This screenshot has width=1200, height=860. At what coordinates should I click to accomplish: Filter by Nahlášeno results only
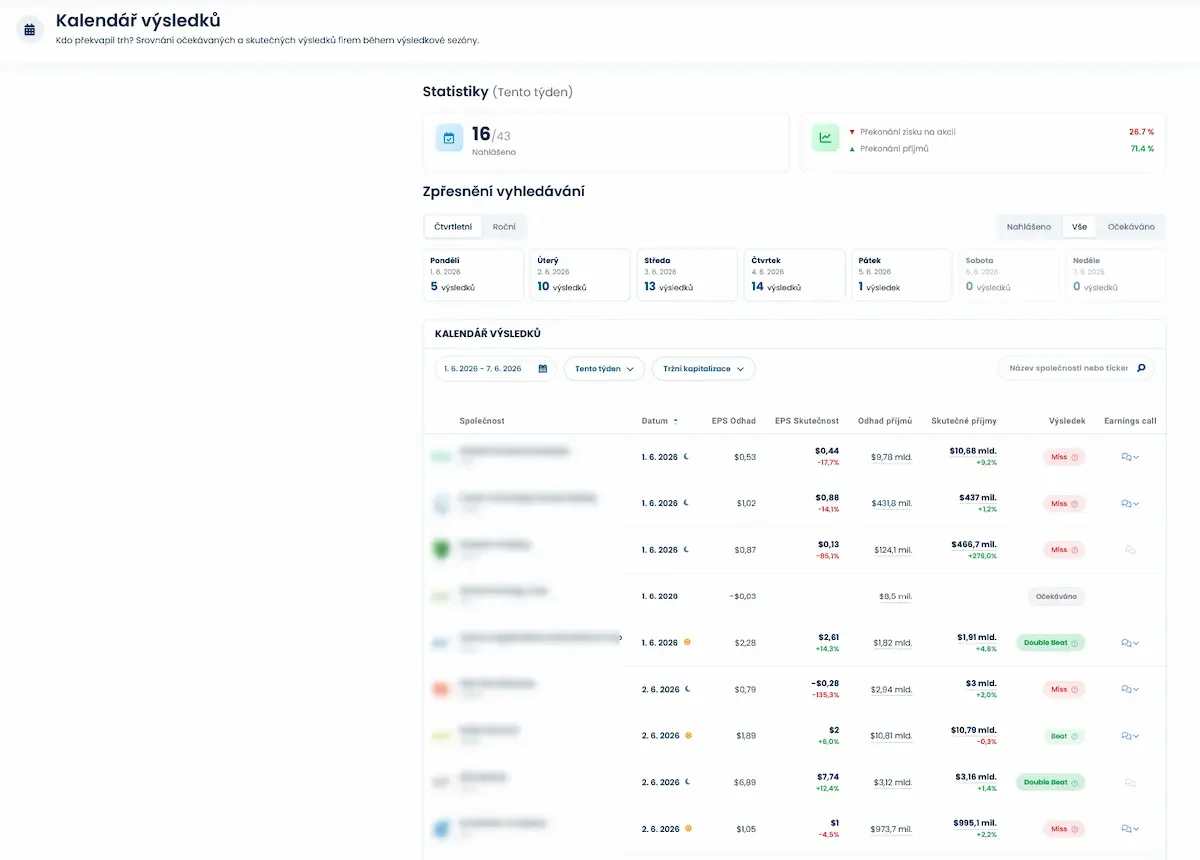point(1029,227)
